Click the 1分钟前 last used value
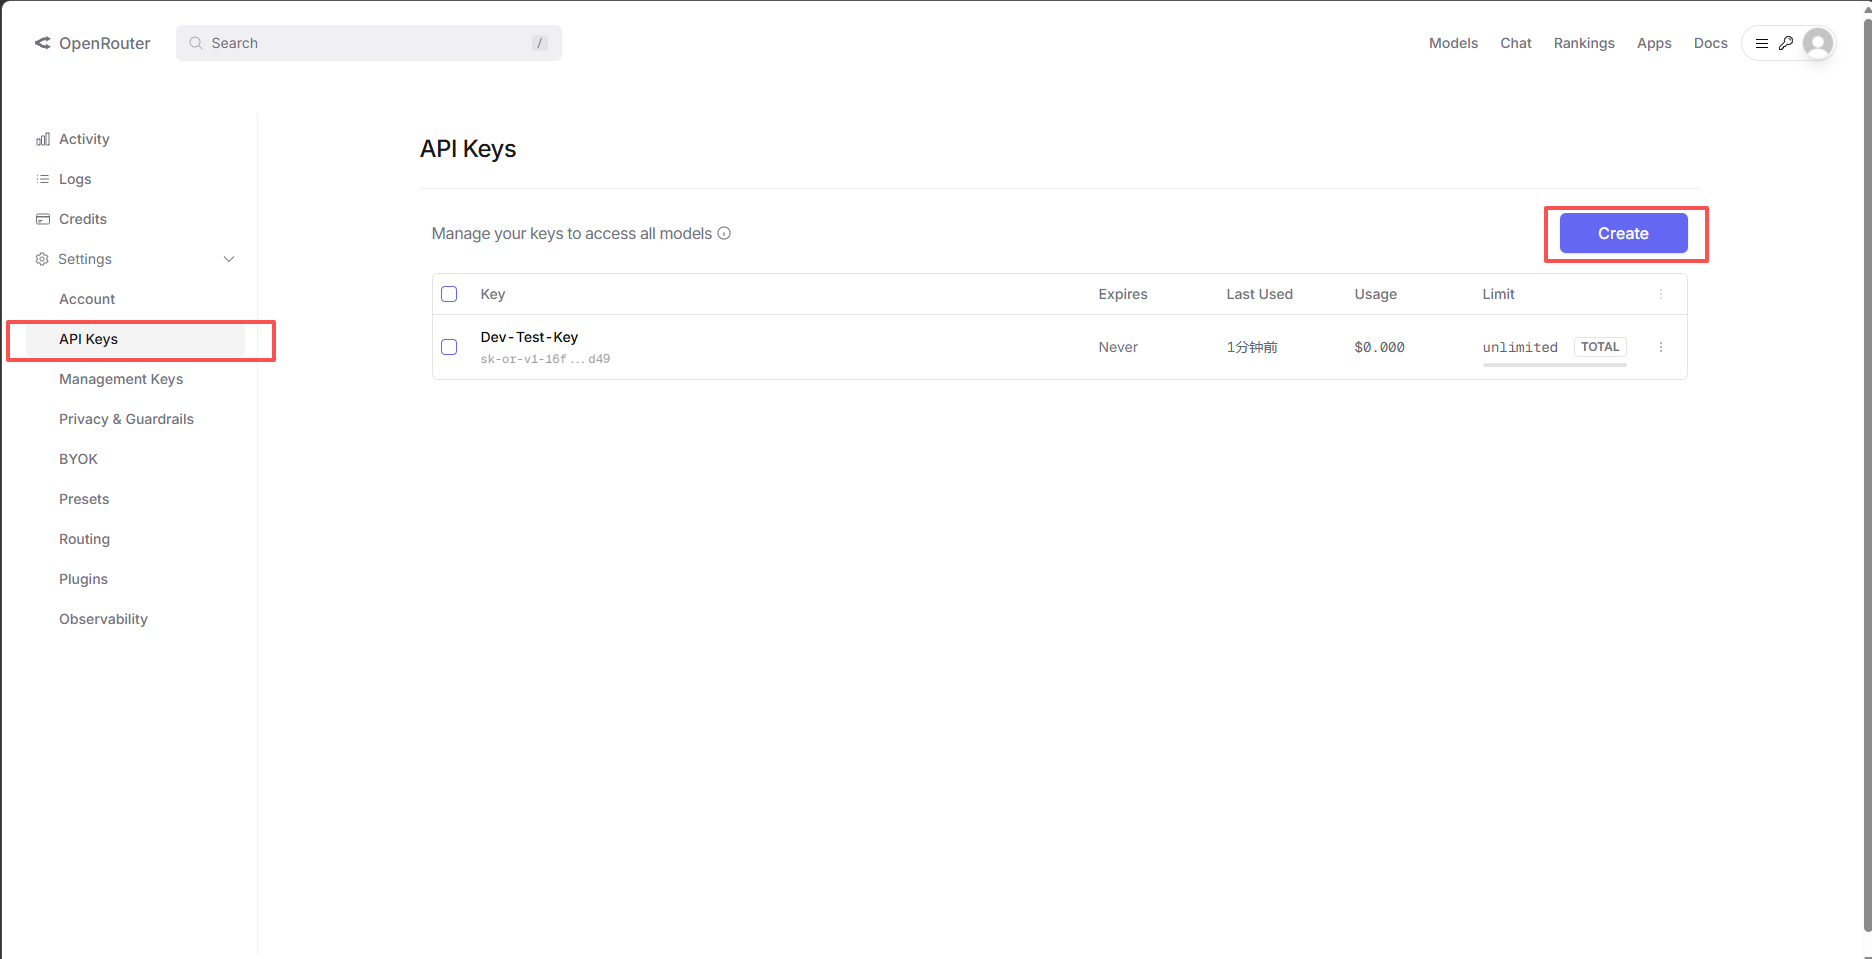 [1252, 347]
